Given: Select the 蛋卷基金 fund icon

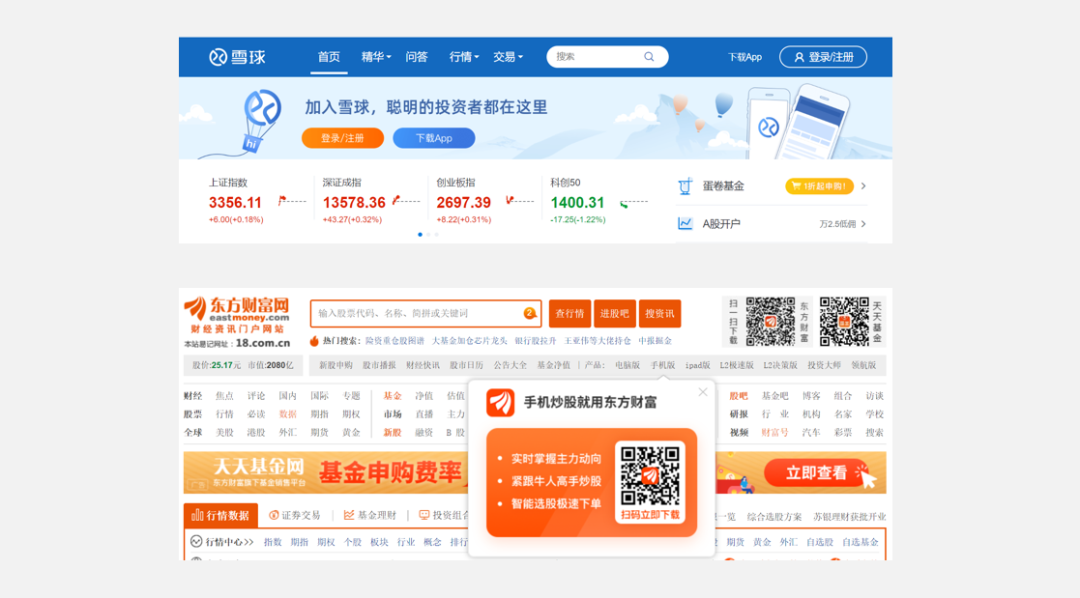Looking at the screenshot, I should pyautogui.click(x=684, y=187).
